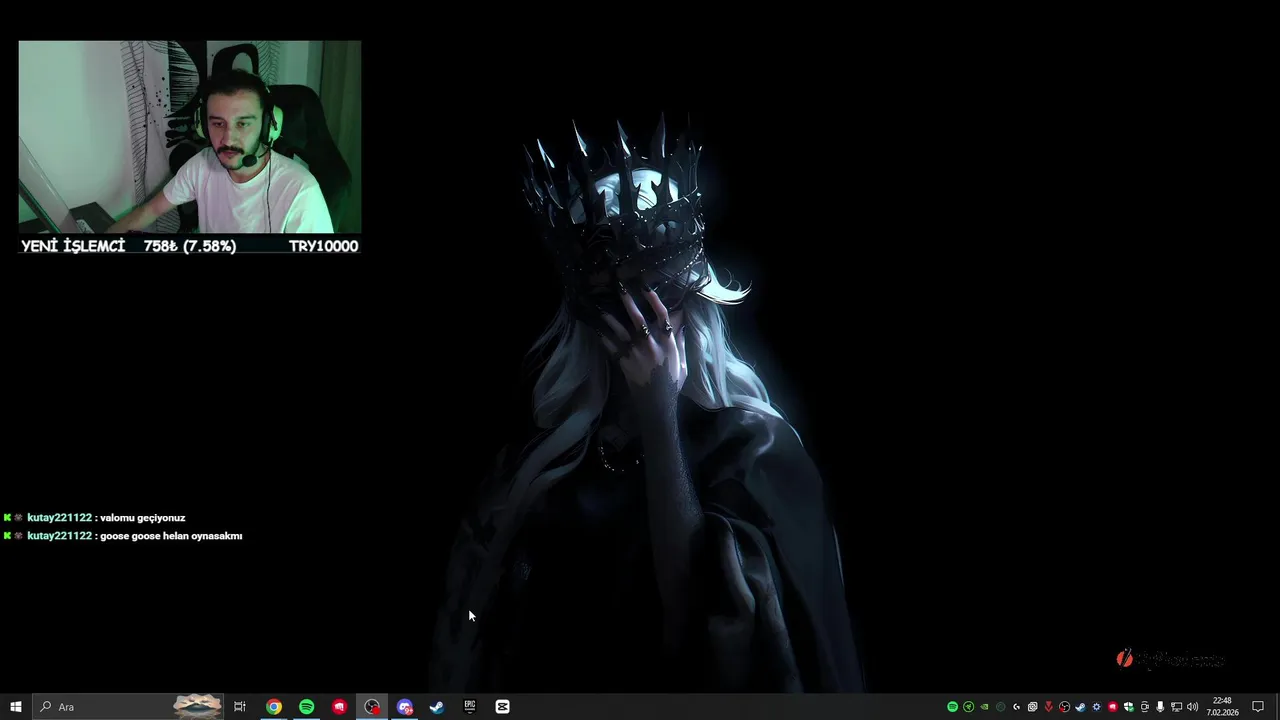Open the notification center
1280x720 pixels.
click(x=1258, y=707)
